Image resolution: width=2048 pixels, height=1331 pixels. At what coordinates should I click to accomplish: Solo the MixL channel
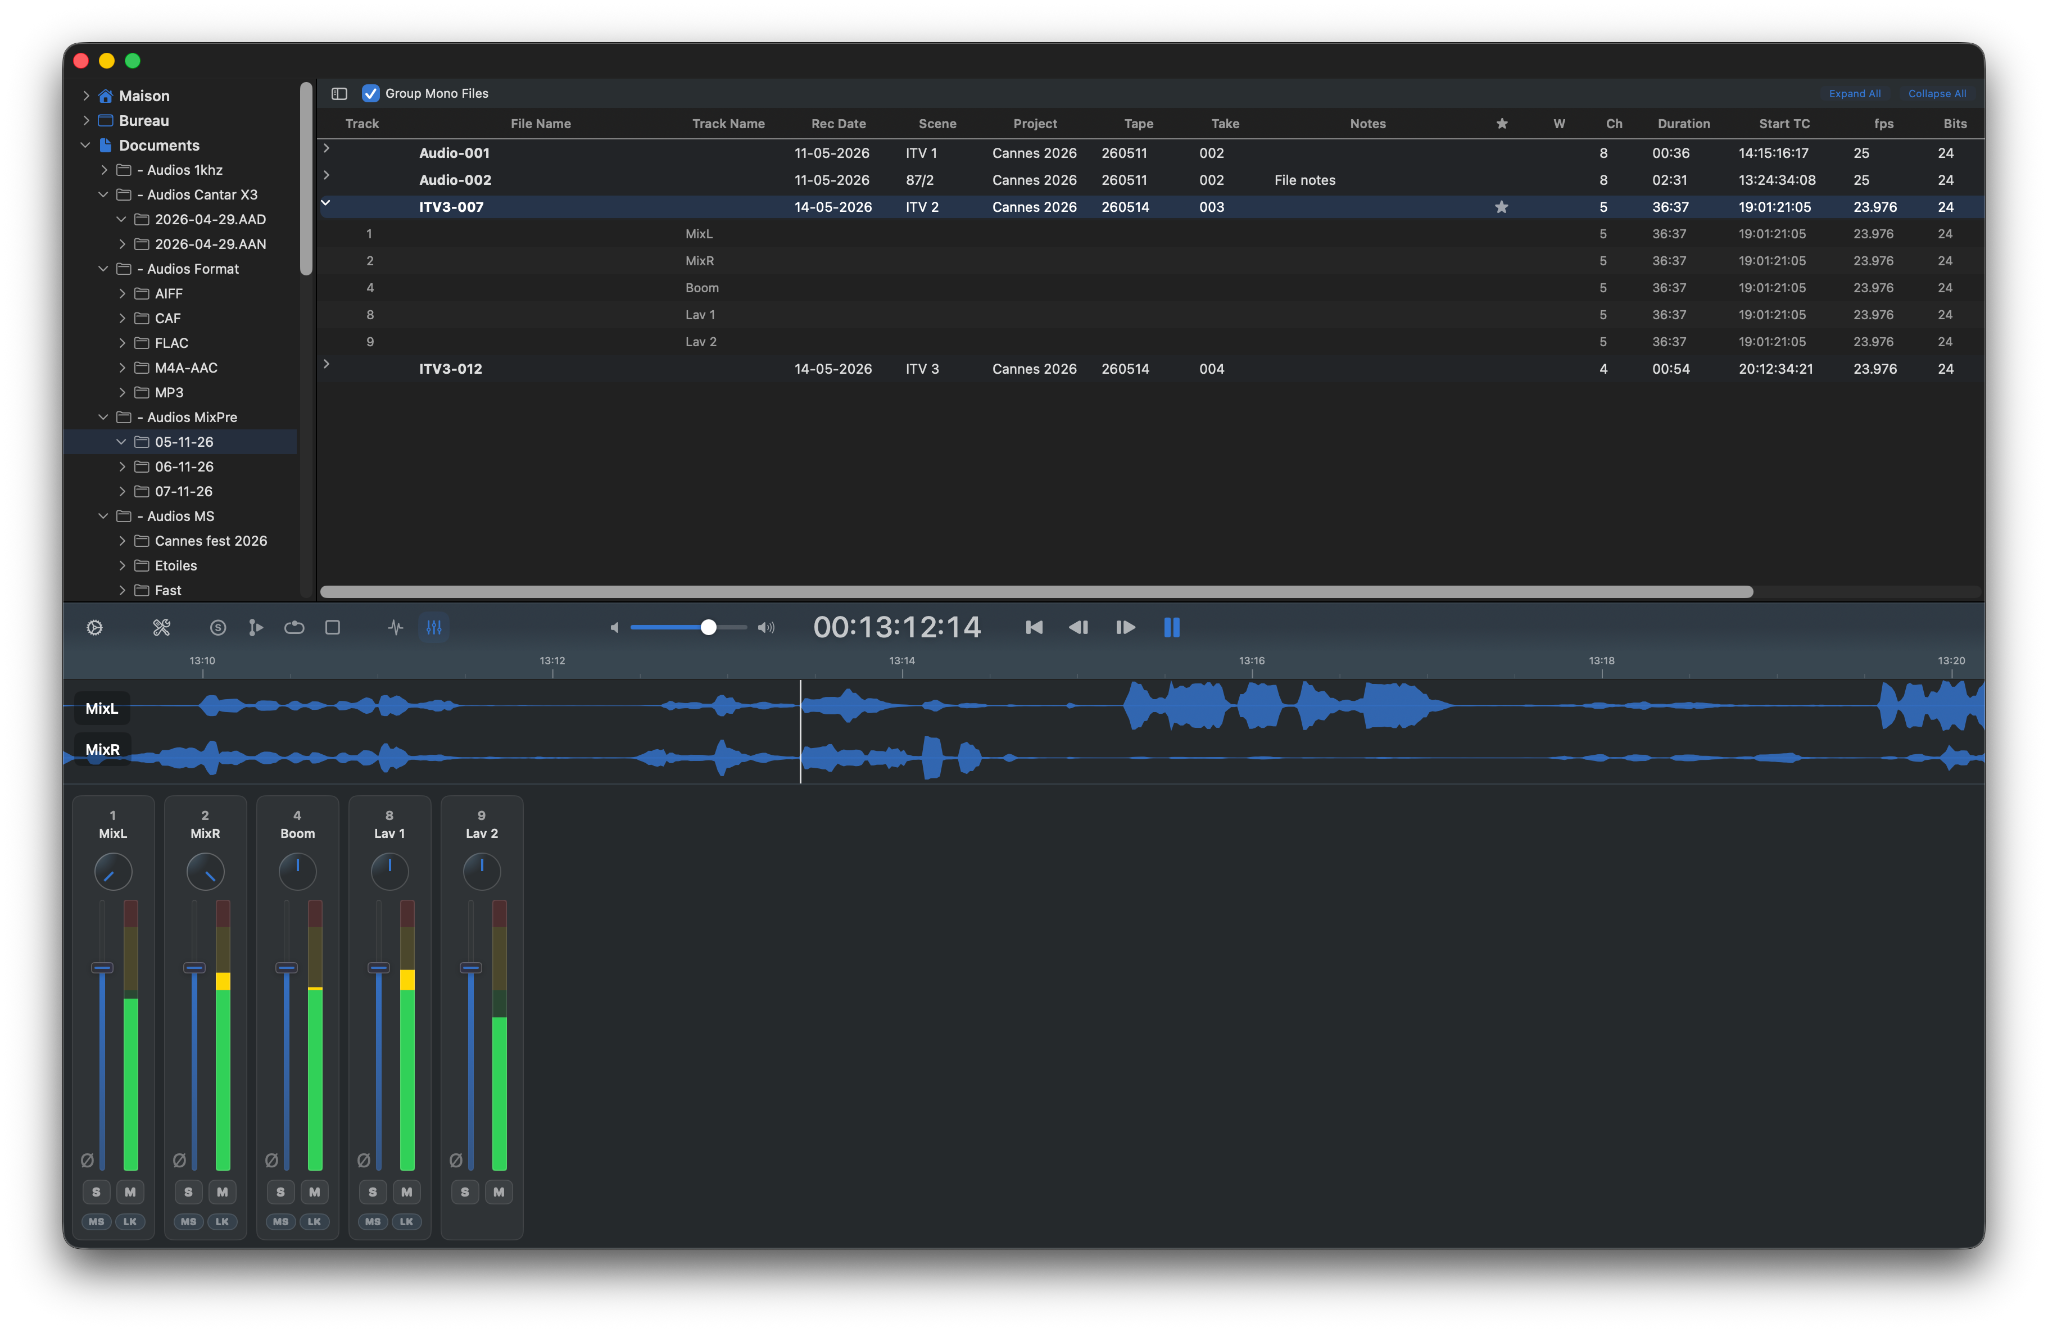pos(96,1192)
